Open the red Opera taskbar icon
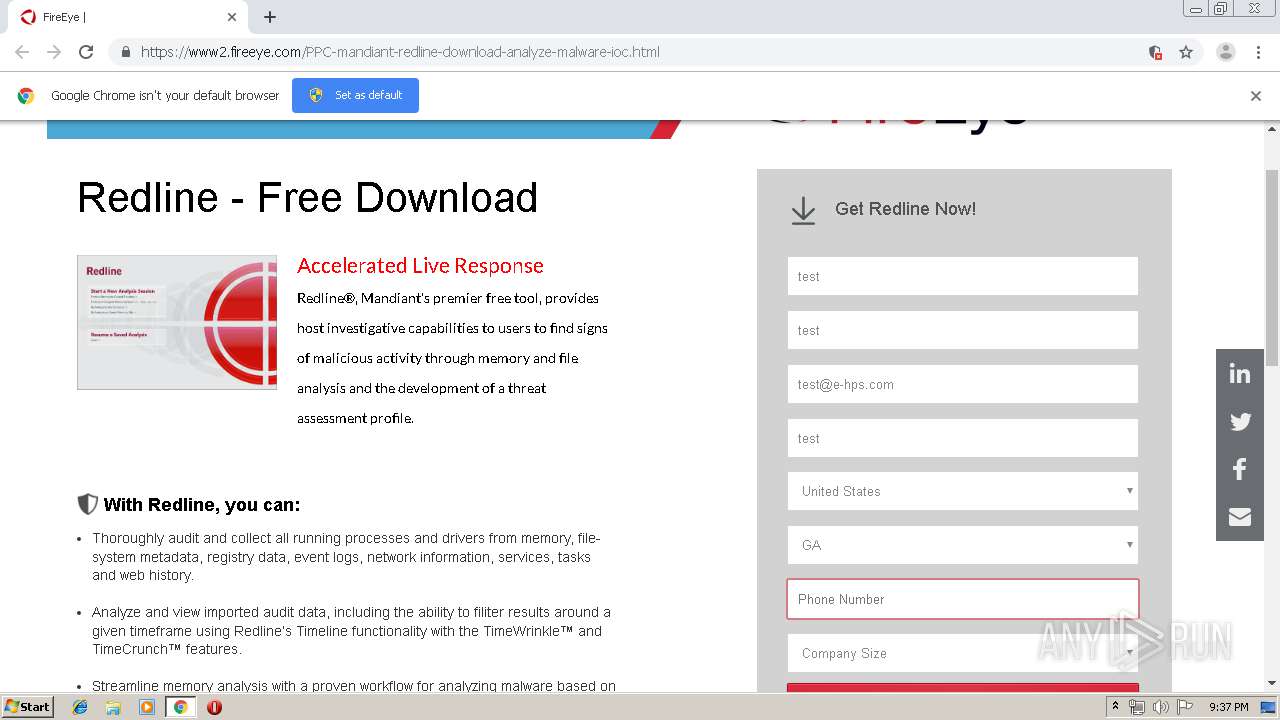The image size is (1280, 720). coord(214,707)
